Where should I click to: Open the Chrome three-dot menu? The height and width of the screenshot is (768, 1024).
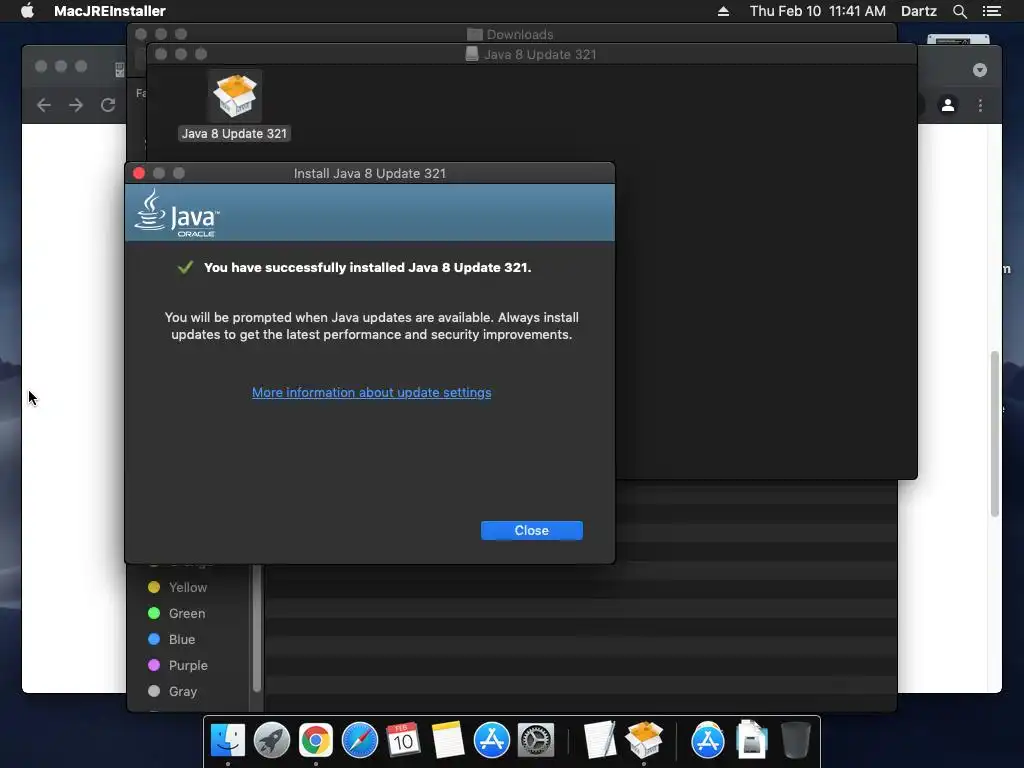[x=980, y=105]
